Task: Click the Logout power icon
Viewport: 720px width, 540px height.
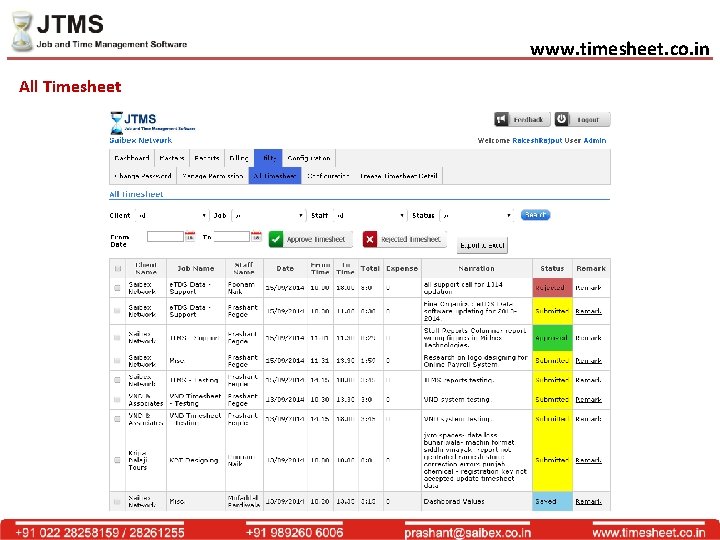Action: (x=562, y=119)
